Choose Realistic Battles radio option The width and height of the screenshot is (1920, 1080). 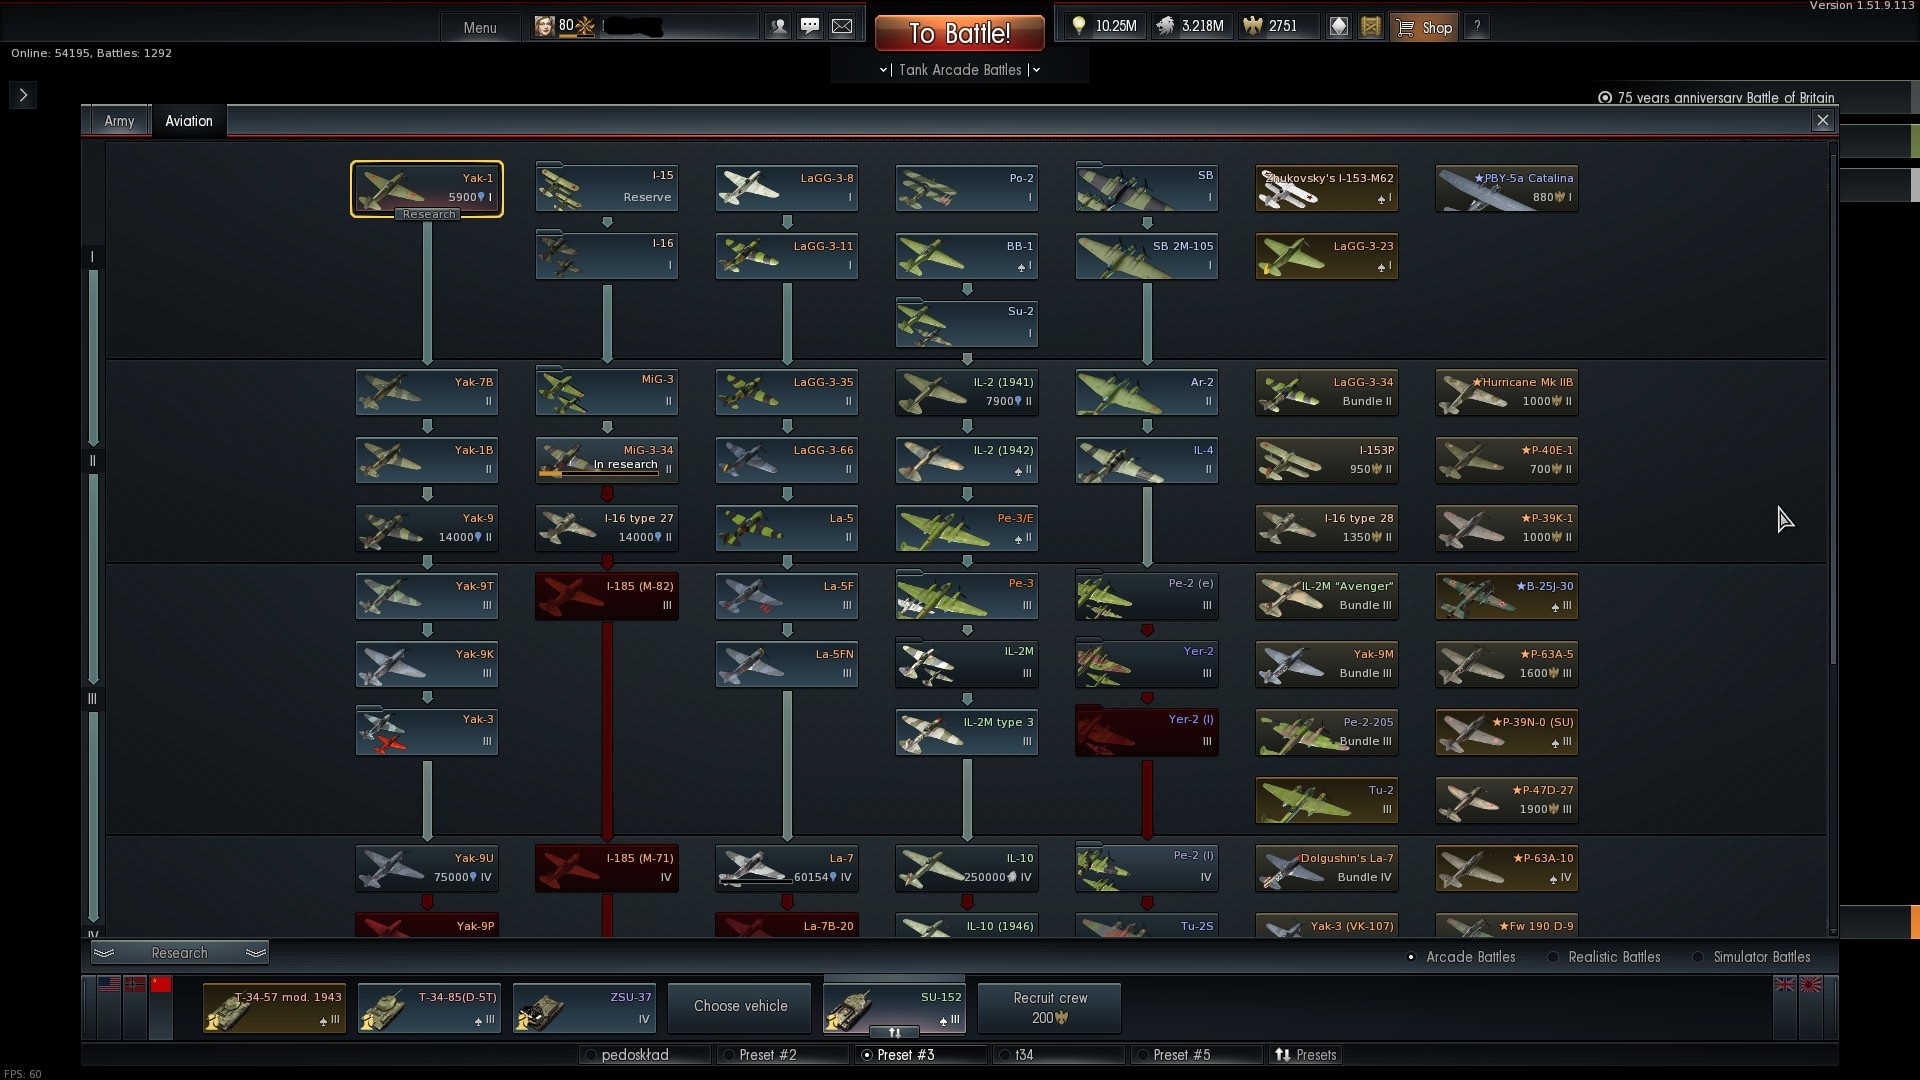click(x=1553, y=957)
